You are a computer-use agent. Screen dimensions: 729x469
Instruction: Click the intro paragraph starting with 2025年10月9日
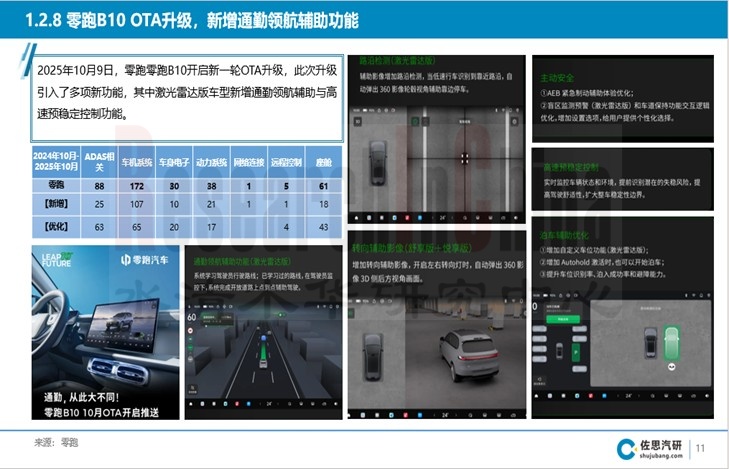pos(187,92)
